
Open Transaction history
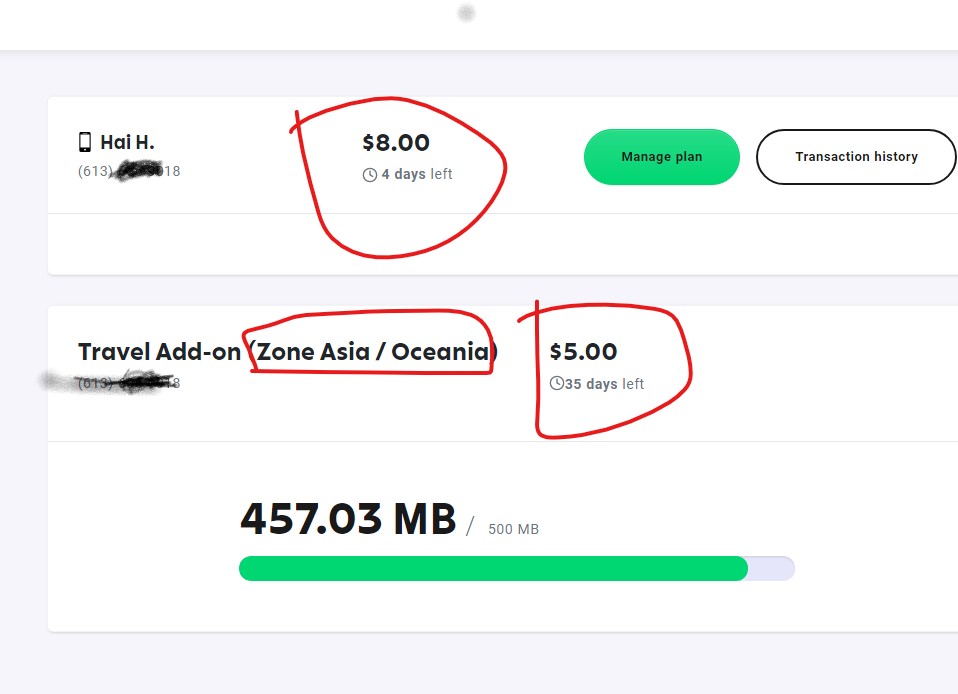[855, 157]
